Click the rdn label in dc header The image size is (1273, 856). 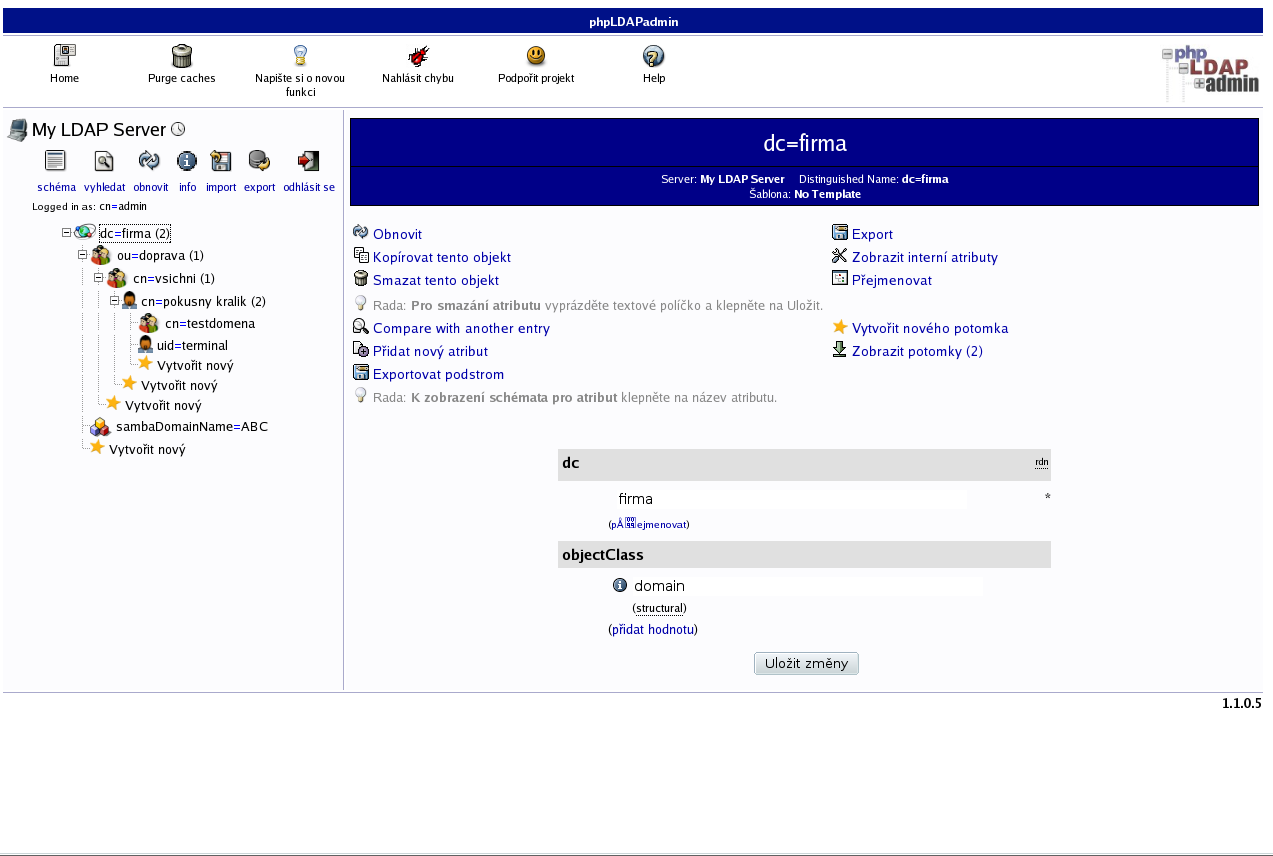click(1042, 462)
